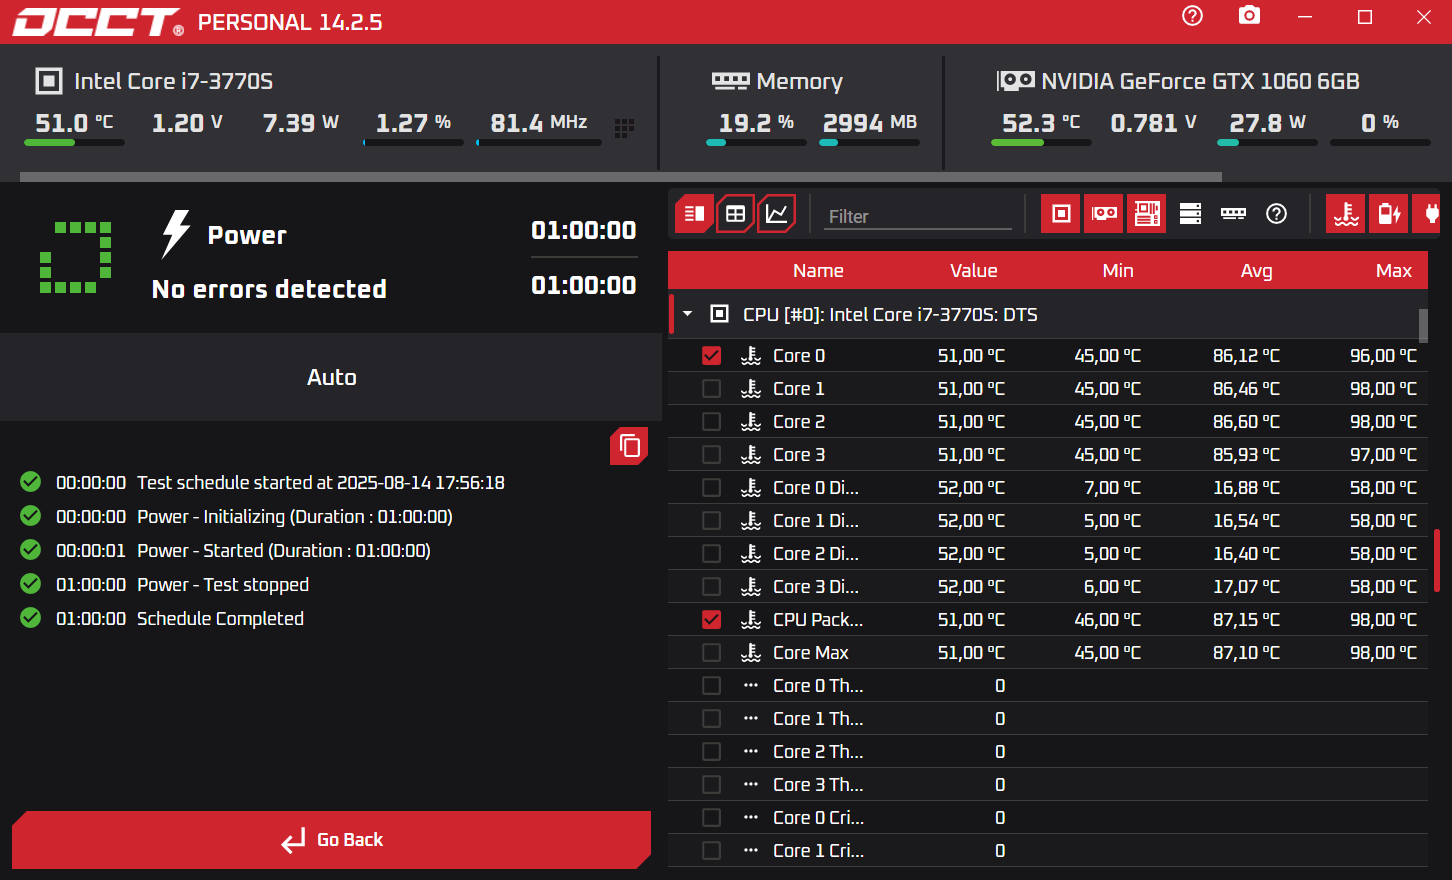
Task: Click the GPU power 27.8 W progress bar
Action: click(x=1267, y=143)
